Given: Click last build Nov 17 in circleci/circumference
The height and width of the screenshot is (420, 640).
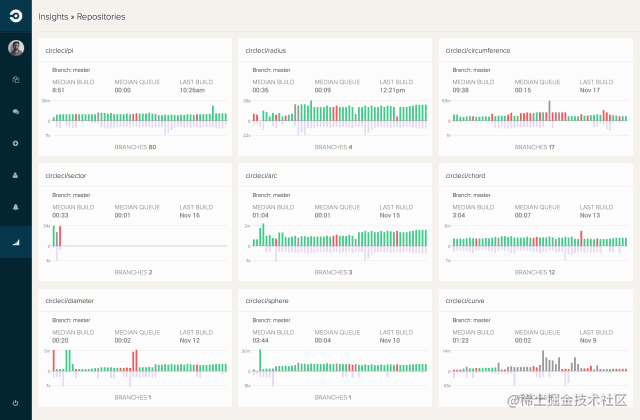Looking at the screenshot, I should point(590,90).
